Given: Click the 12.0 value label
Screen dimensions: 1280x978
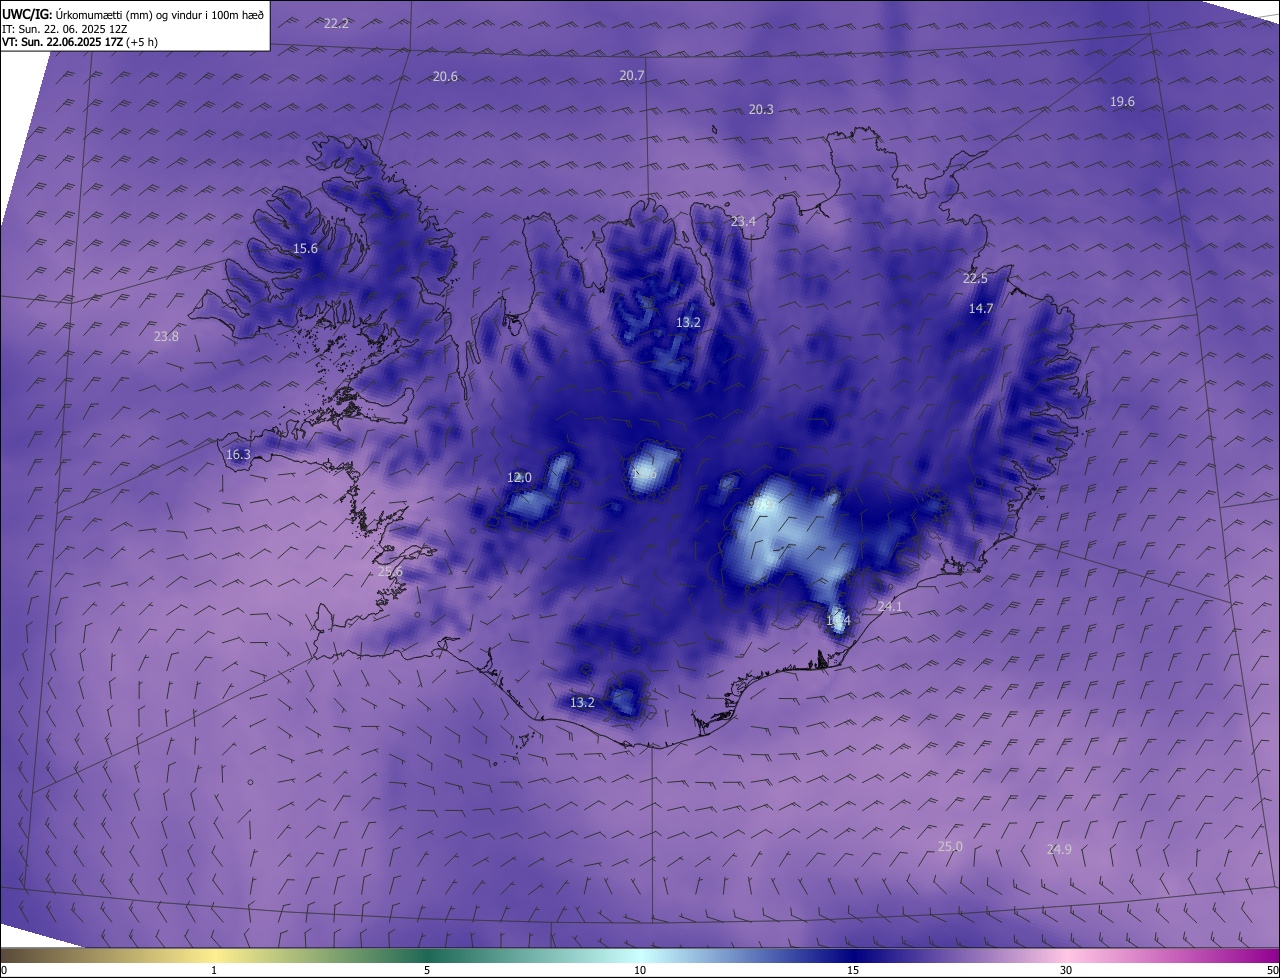Looking at the screenshot, I should 520,478.
